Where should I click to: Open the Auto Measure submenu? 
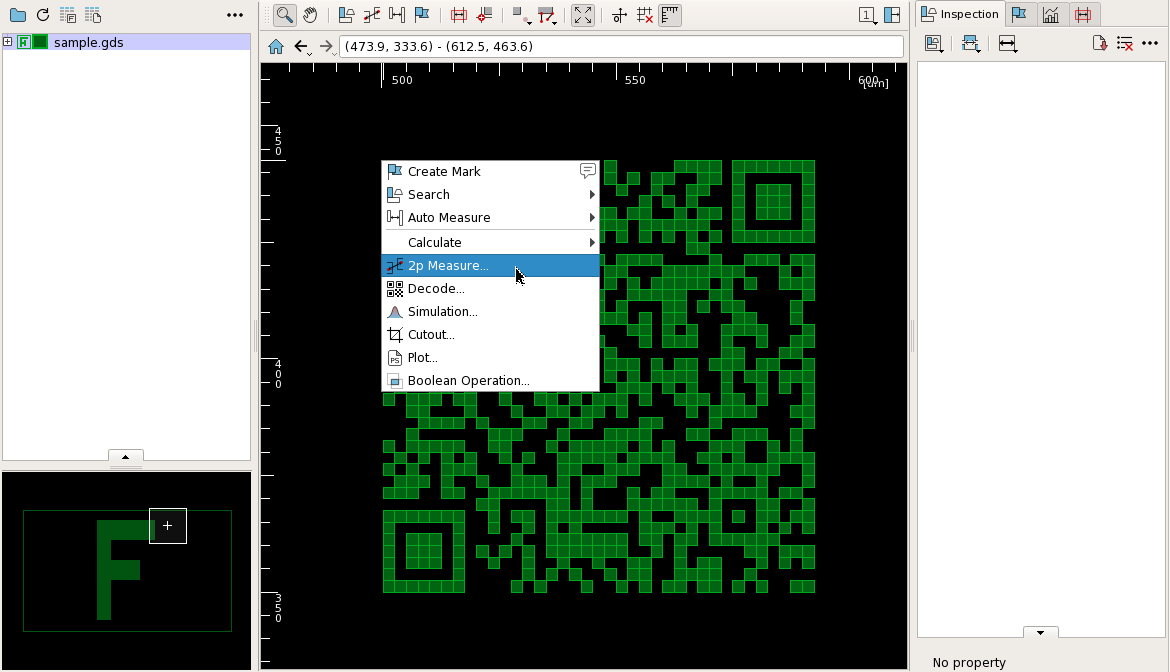click(491, 218)
